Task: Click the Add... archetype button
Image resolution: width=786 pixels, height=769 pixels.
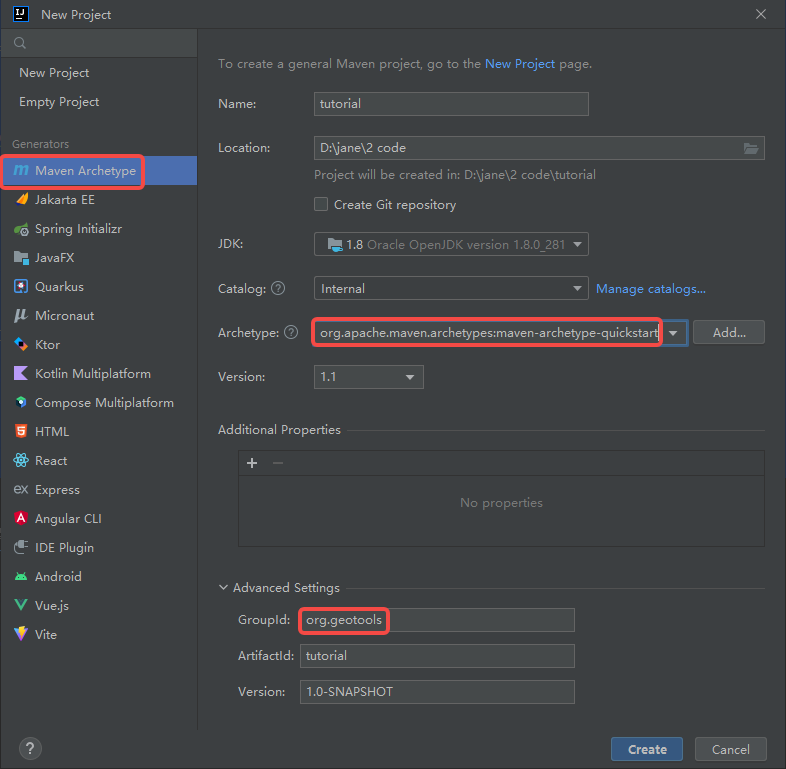Action: click(729, 332)
